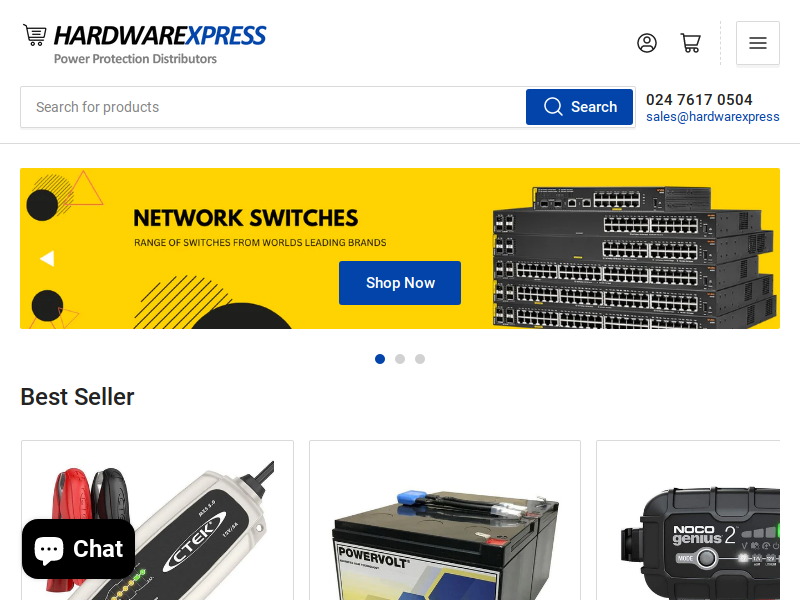Open the user account icon
The image size is (800, 600).
click(646, 43)
